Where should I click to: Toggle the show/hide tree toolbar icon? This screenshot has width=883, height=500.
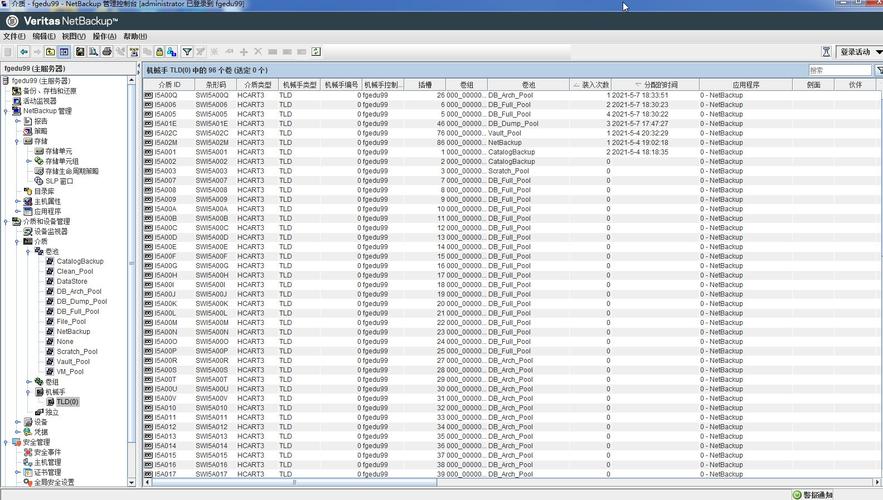point(64,52)
